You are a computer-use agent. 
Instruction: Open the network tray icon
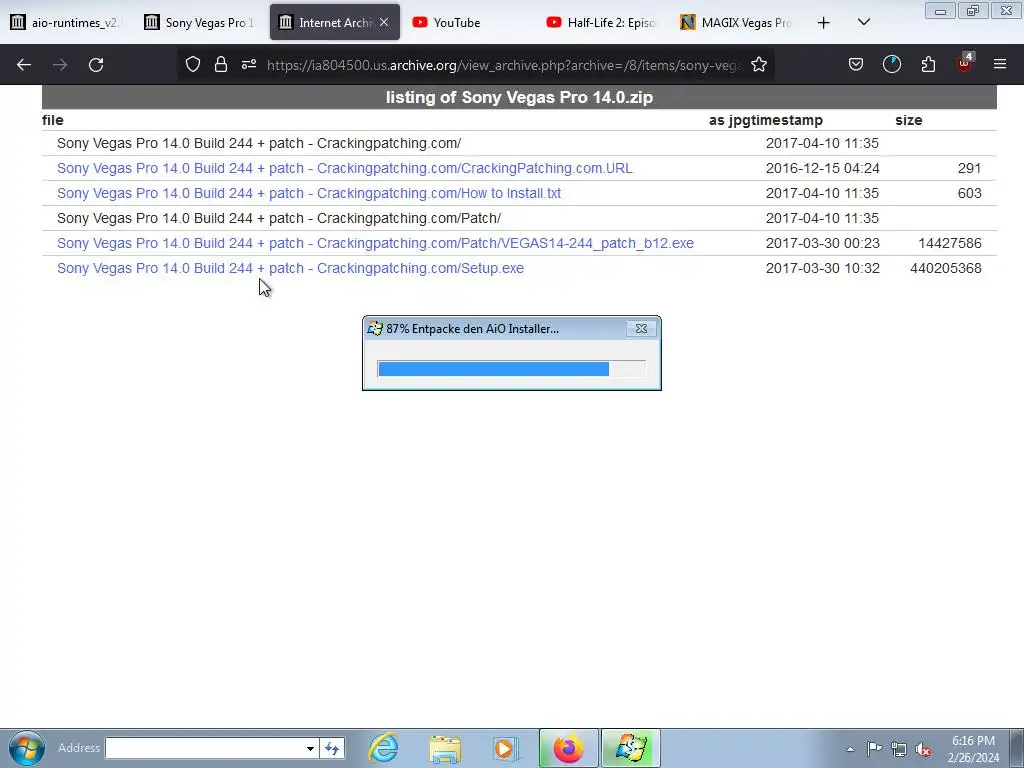click(899, 748)
